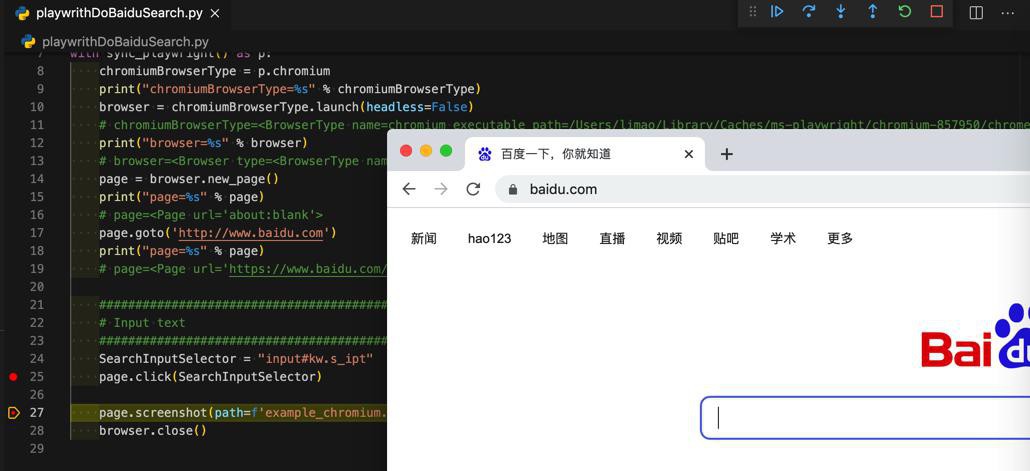Open a new Chromium browser tab
This screenshot has width=1030, height=471.
pyautogui.click(x=727, y=153)
